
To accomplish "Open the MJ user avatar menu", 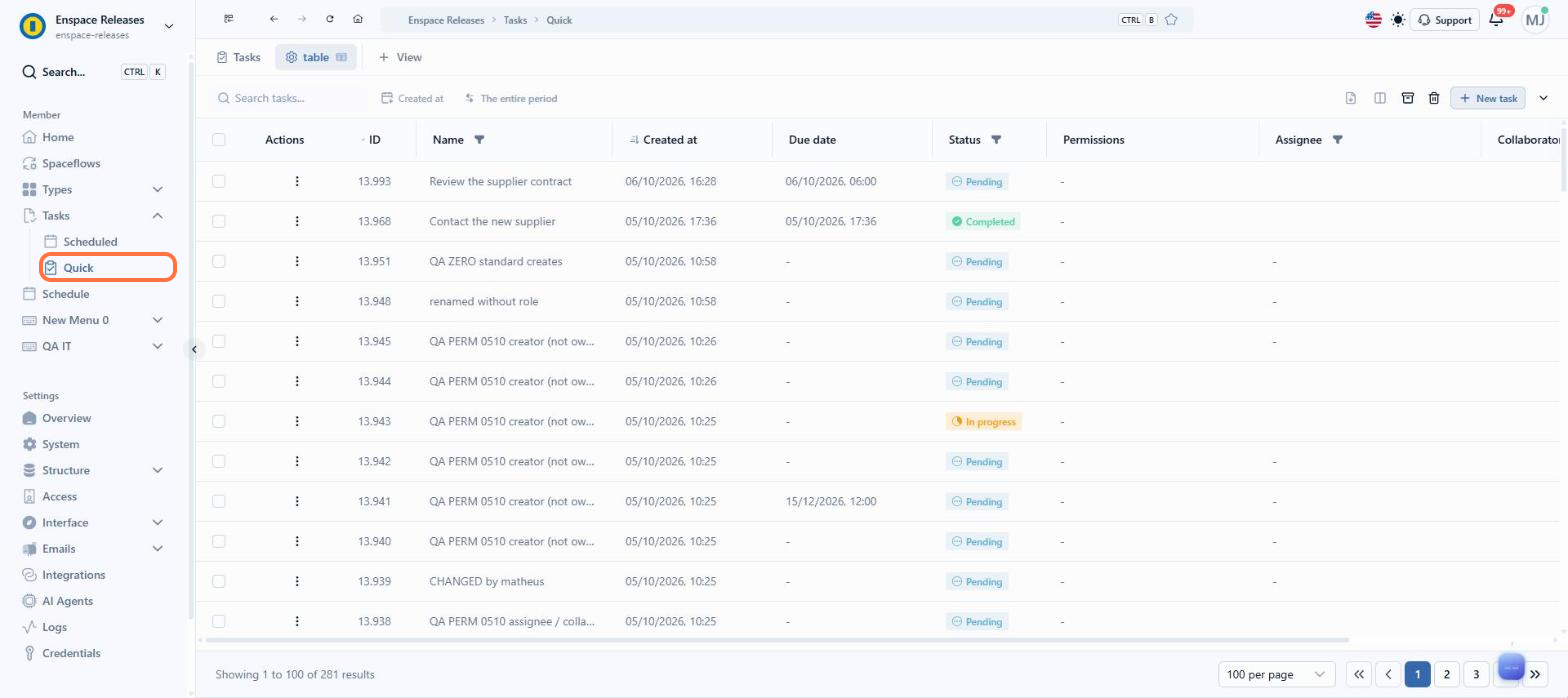I will [1535, 20].
